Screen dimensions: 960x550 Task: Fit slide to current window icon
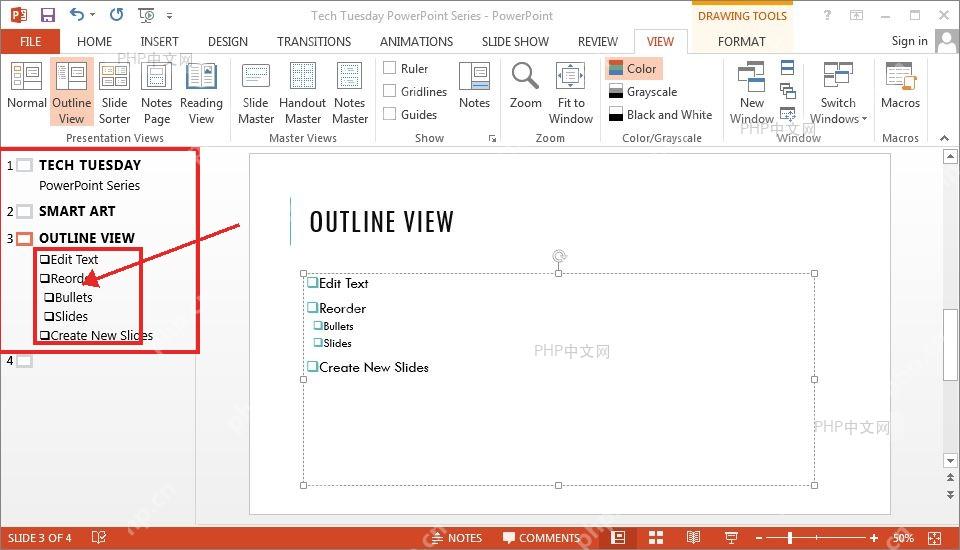pos(934,538)
